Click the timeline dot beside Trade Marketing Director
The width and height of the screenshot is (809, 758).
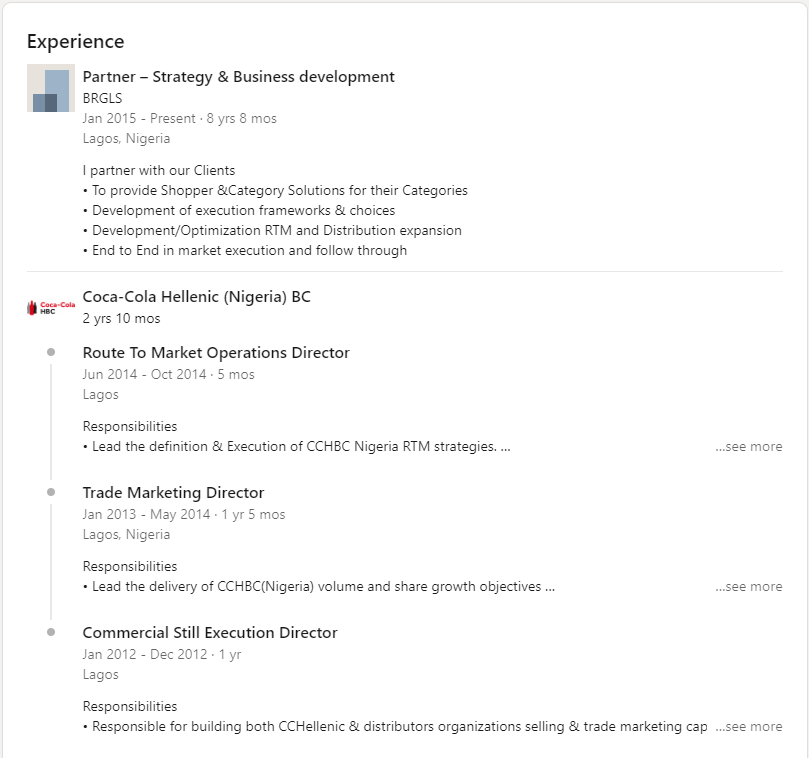(51, 492)
